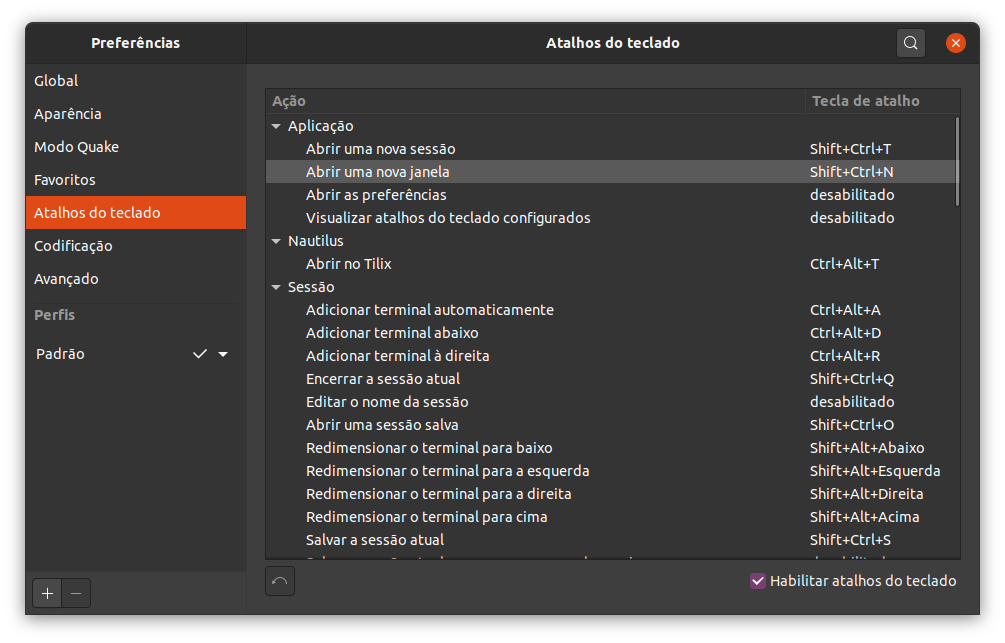The height and width of the screenshot is (643, 1005).
Task: Open the Global preferences section
Action: 136,81
